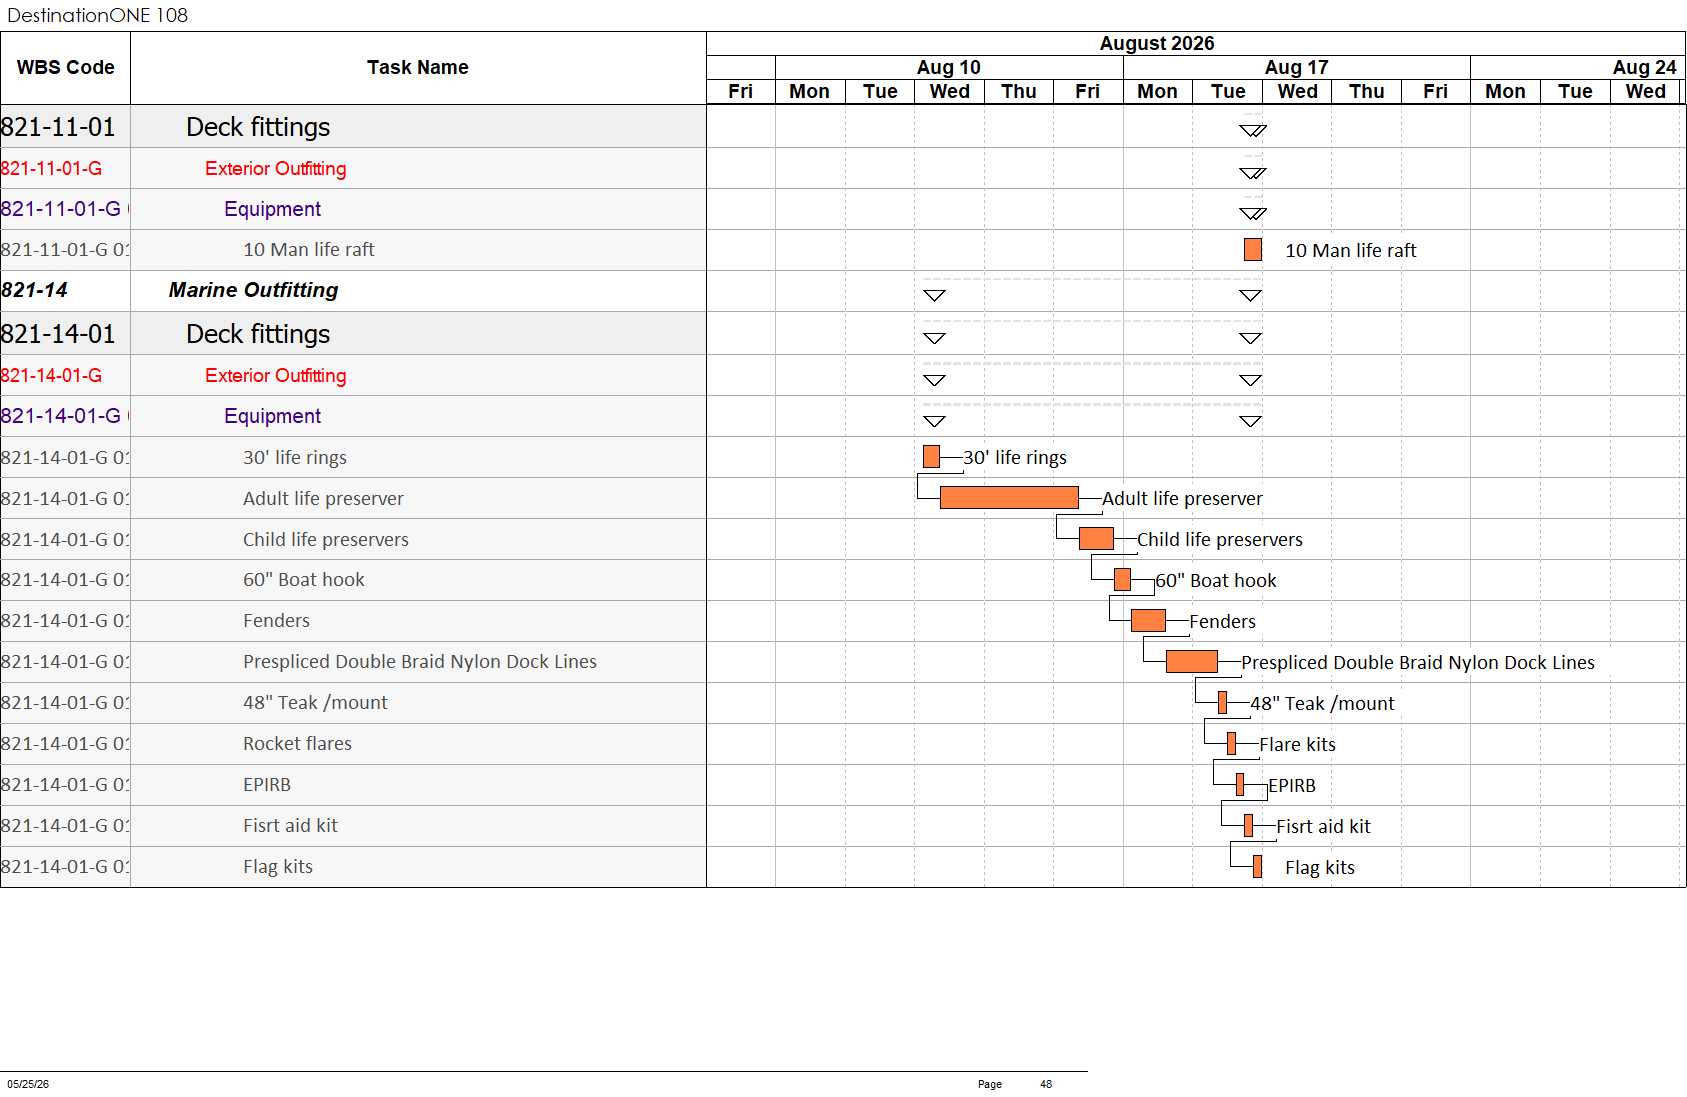
Task: Select Adult life preserver in Task Name column
Action: (324, 498)
